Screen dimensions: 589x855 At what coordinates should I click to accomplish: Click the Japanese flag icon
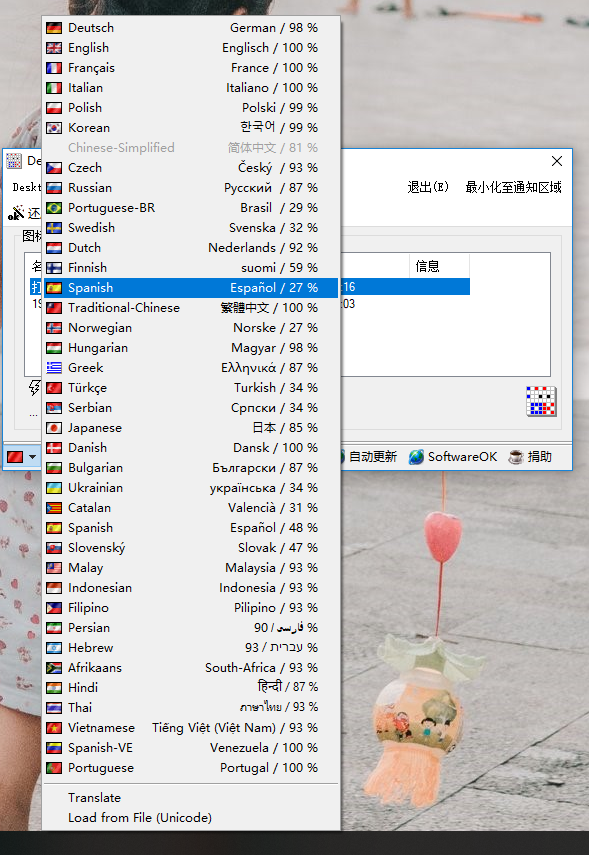tap(54, 428)
